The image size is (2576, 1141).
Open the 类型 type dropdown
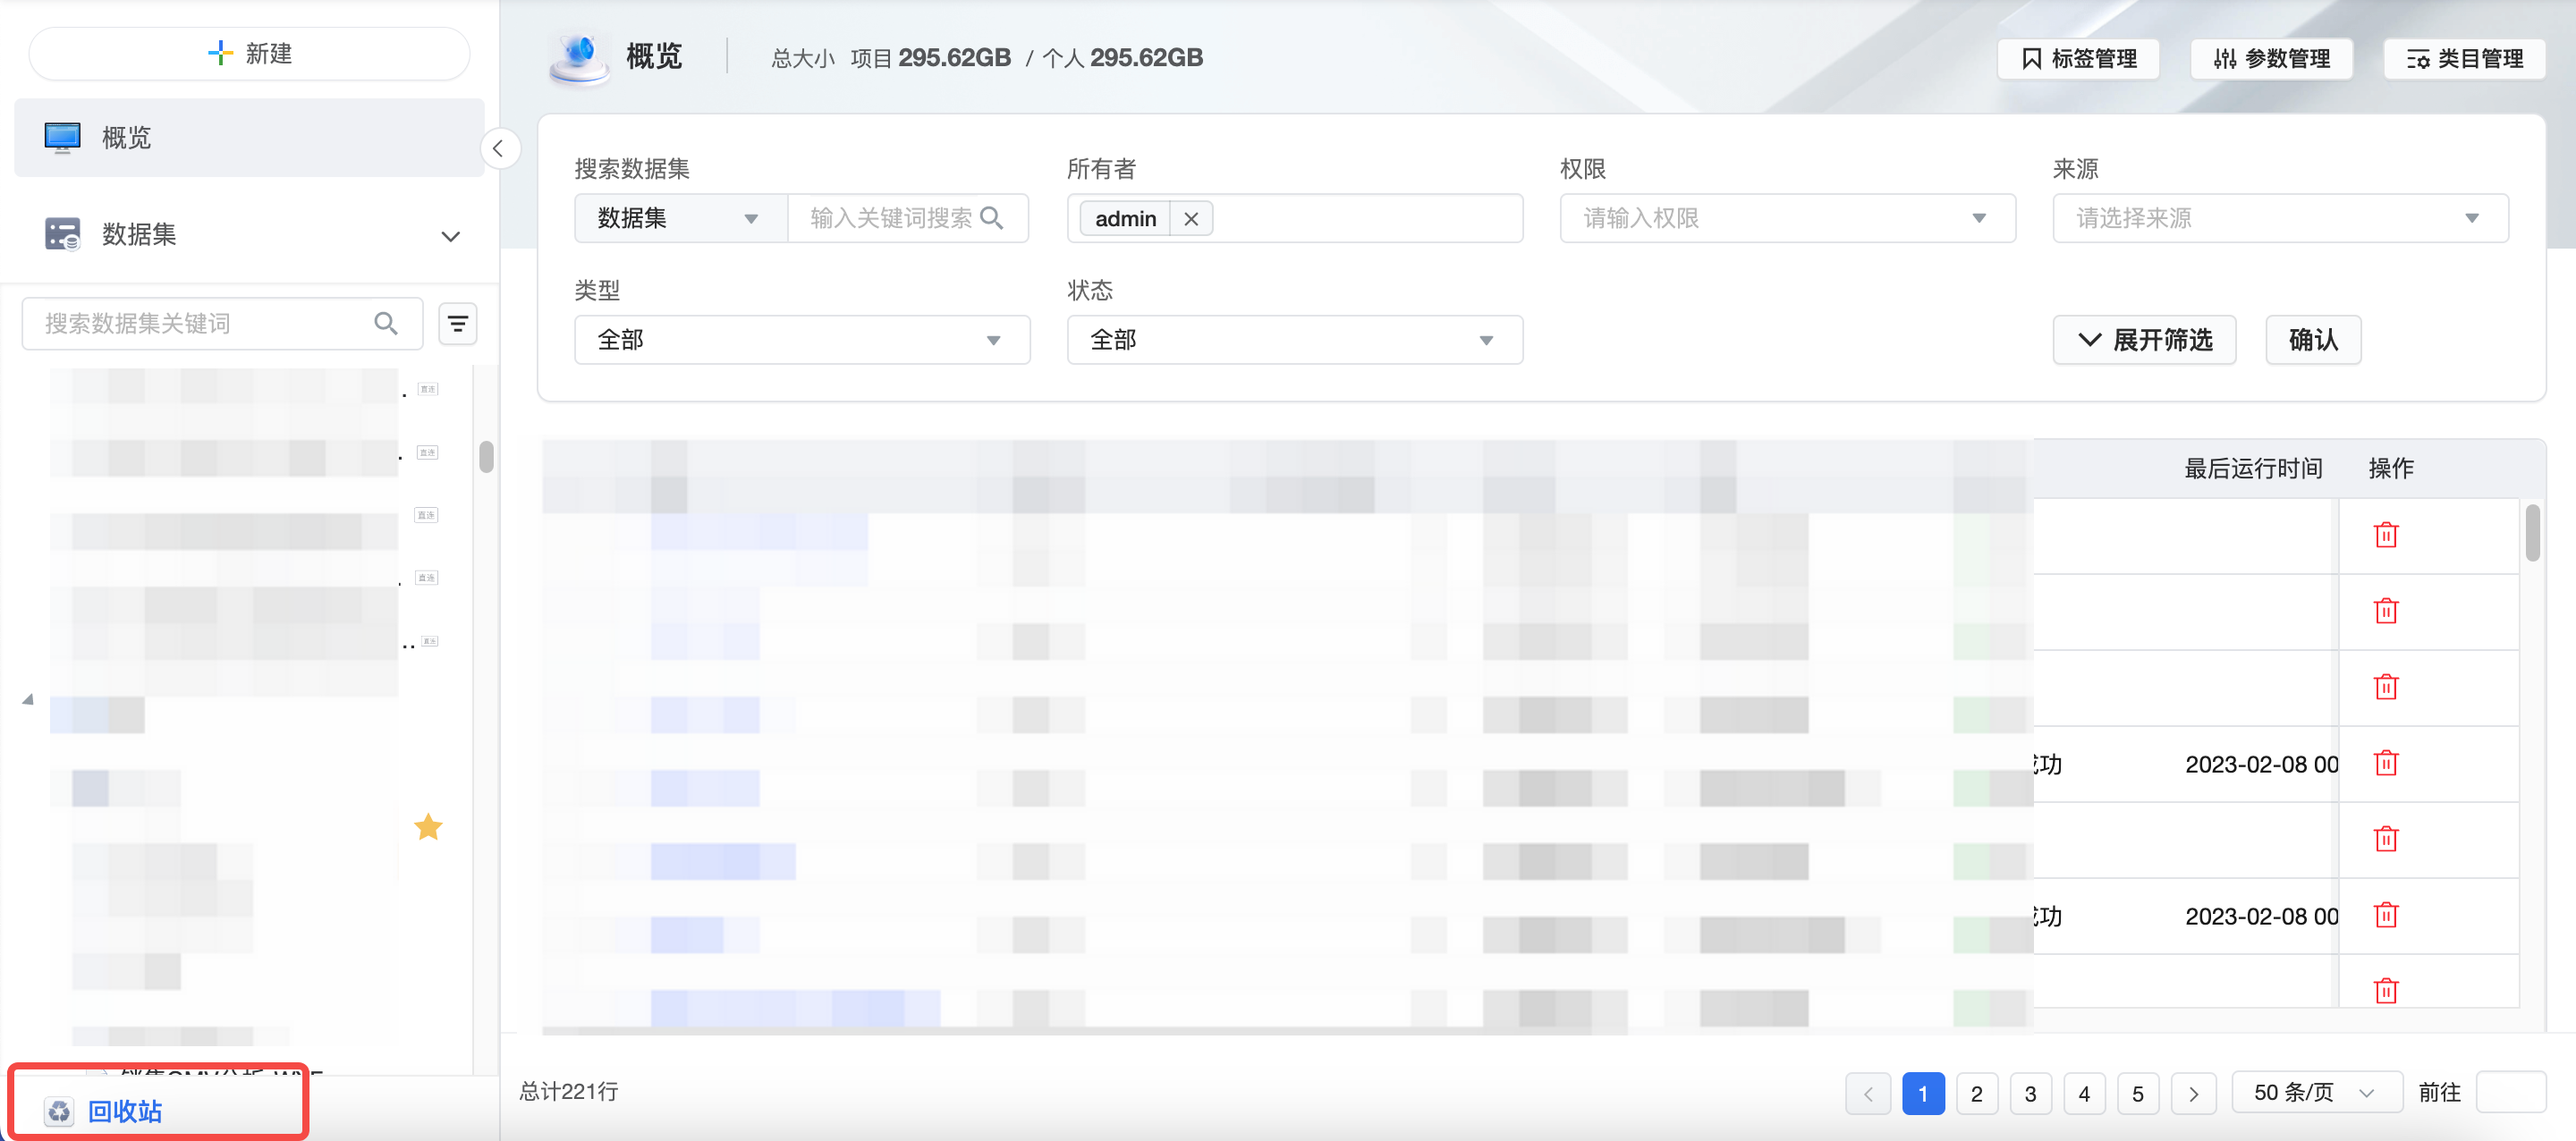801,340
